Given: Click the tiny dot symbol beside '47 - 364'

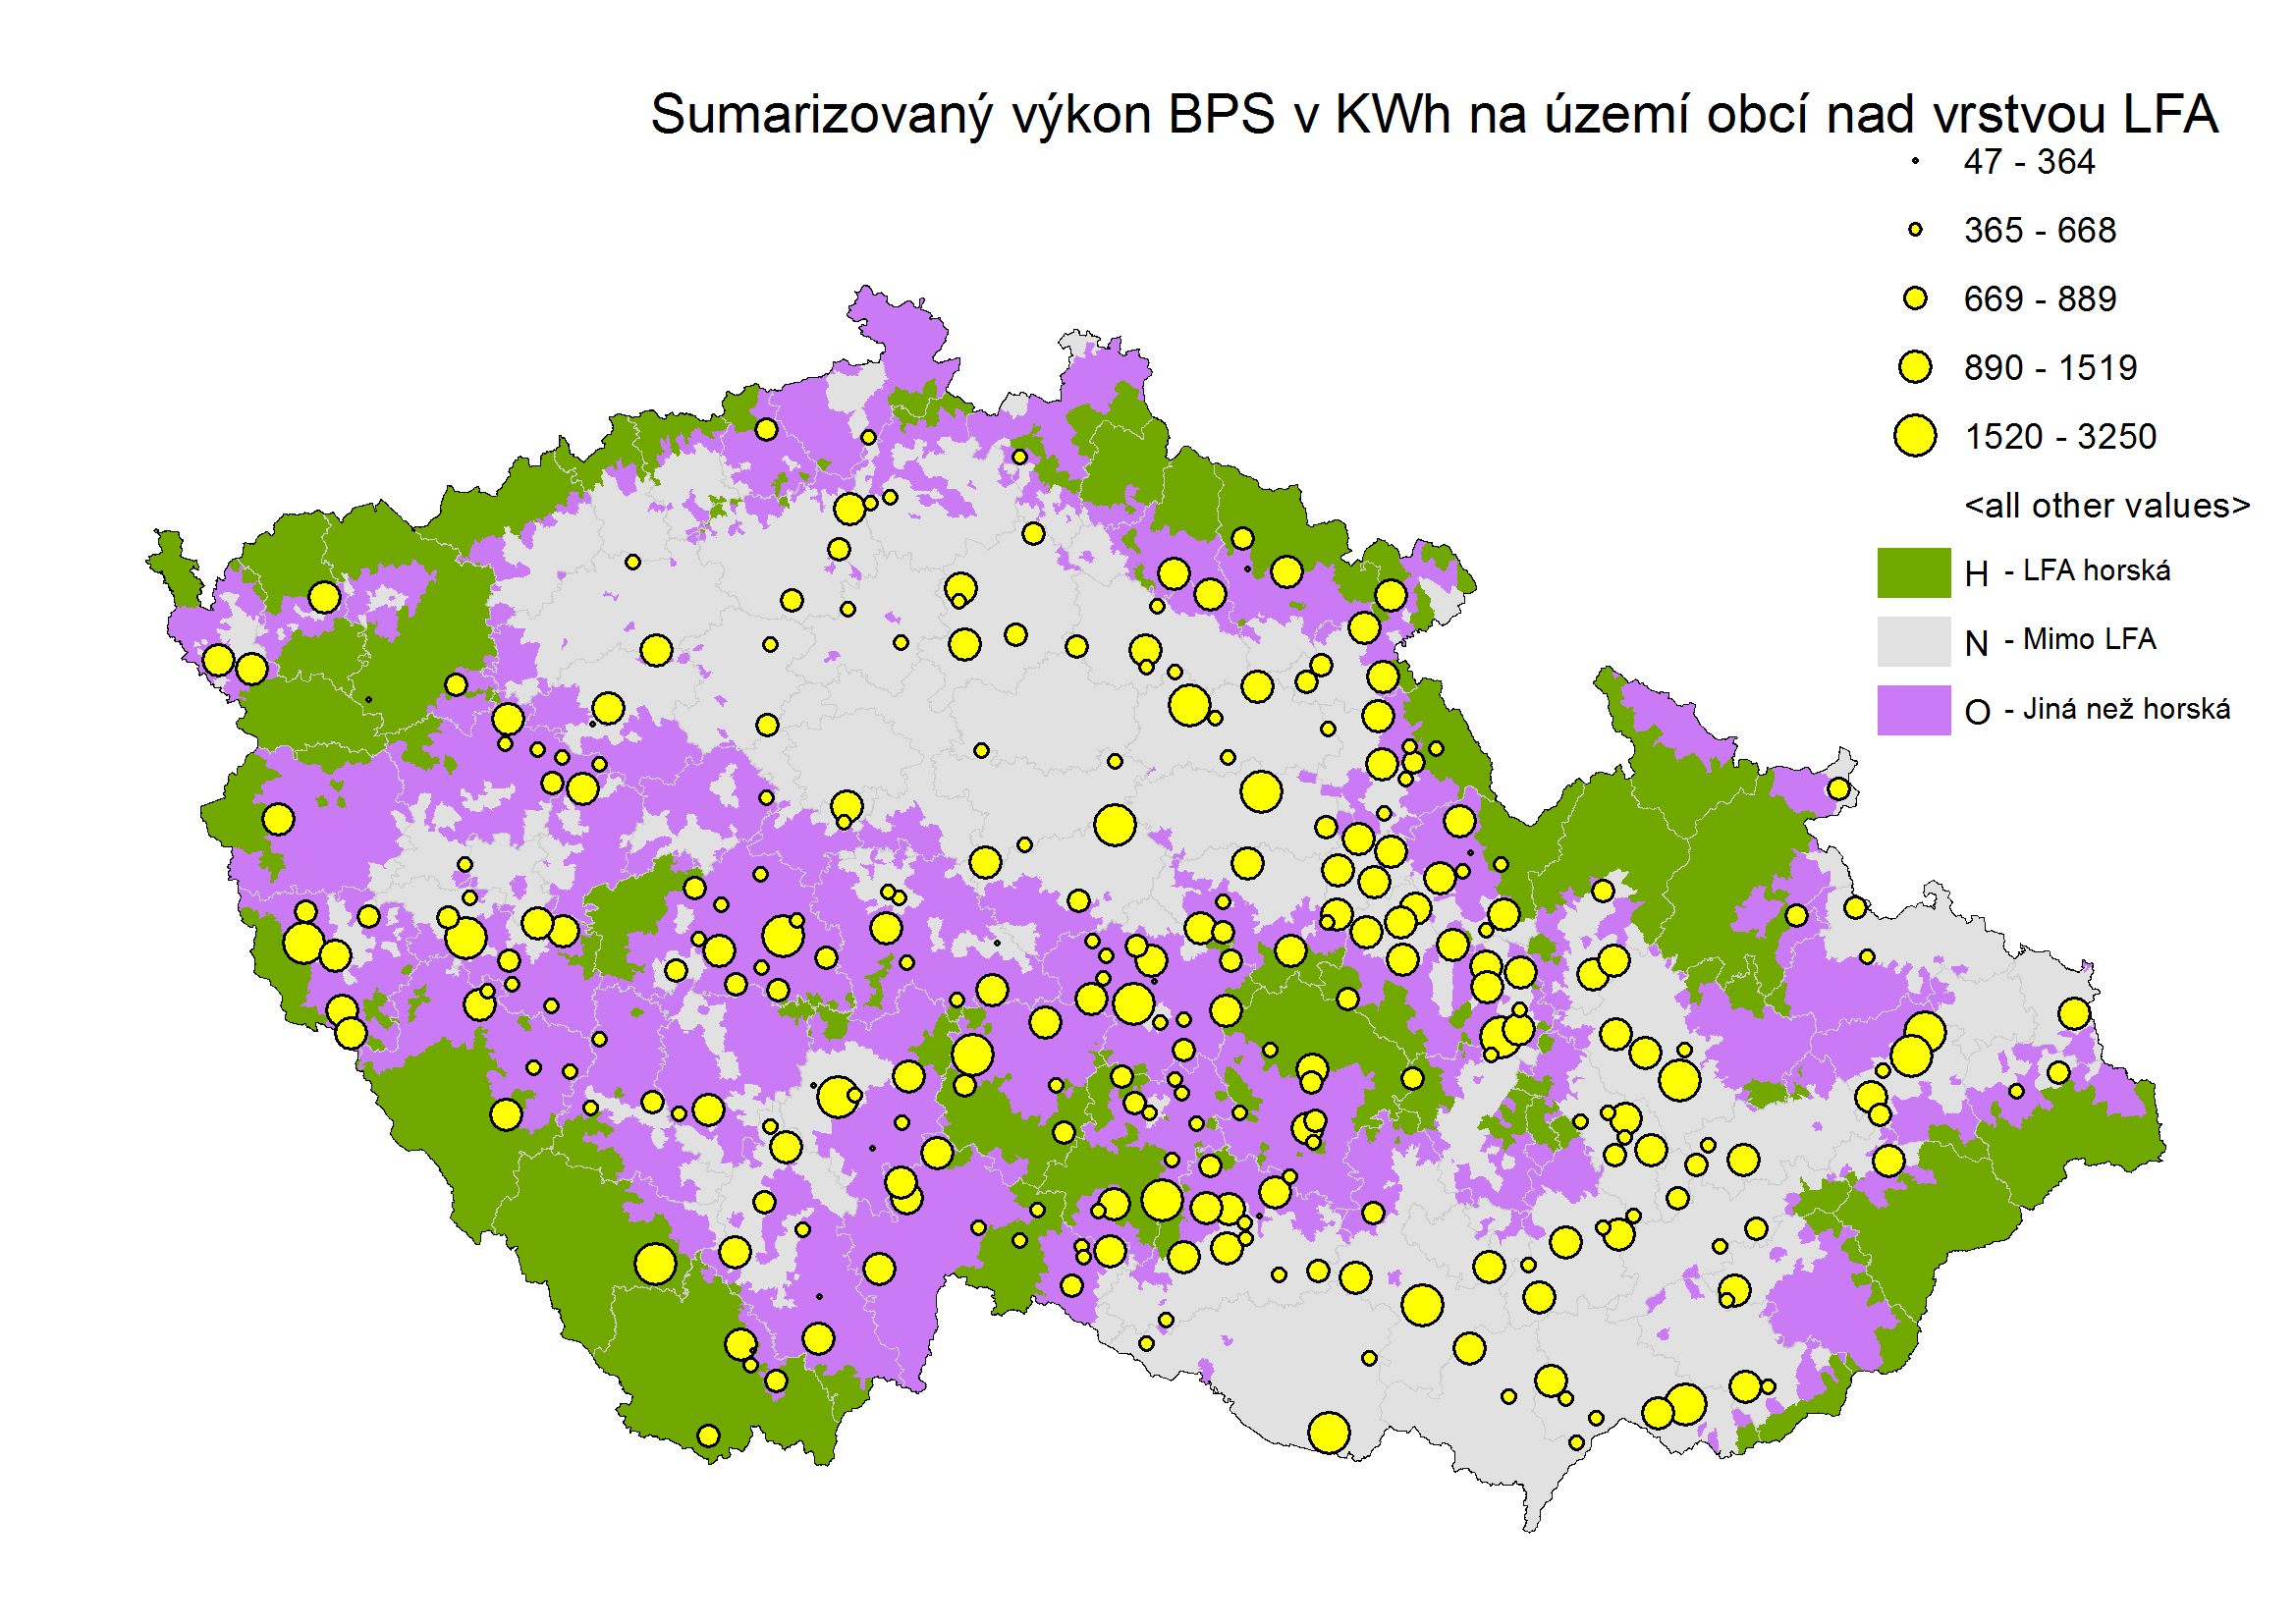Looking at the screenshot, I should (x=1915, y=161).
